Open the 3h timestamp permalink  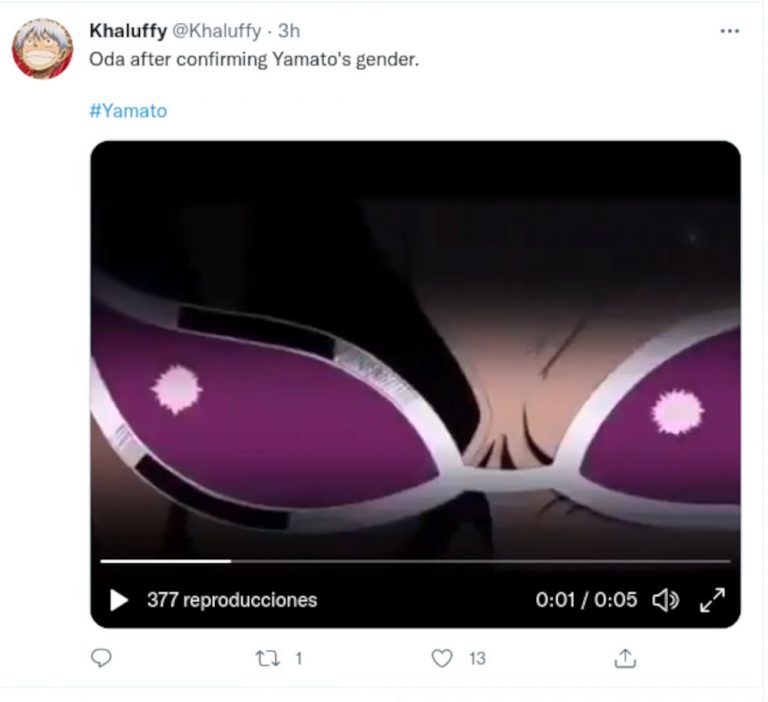(x=289, y=31)
